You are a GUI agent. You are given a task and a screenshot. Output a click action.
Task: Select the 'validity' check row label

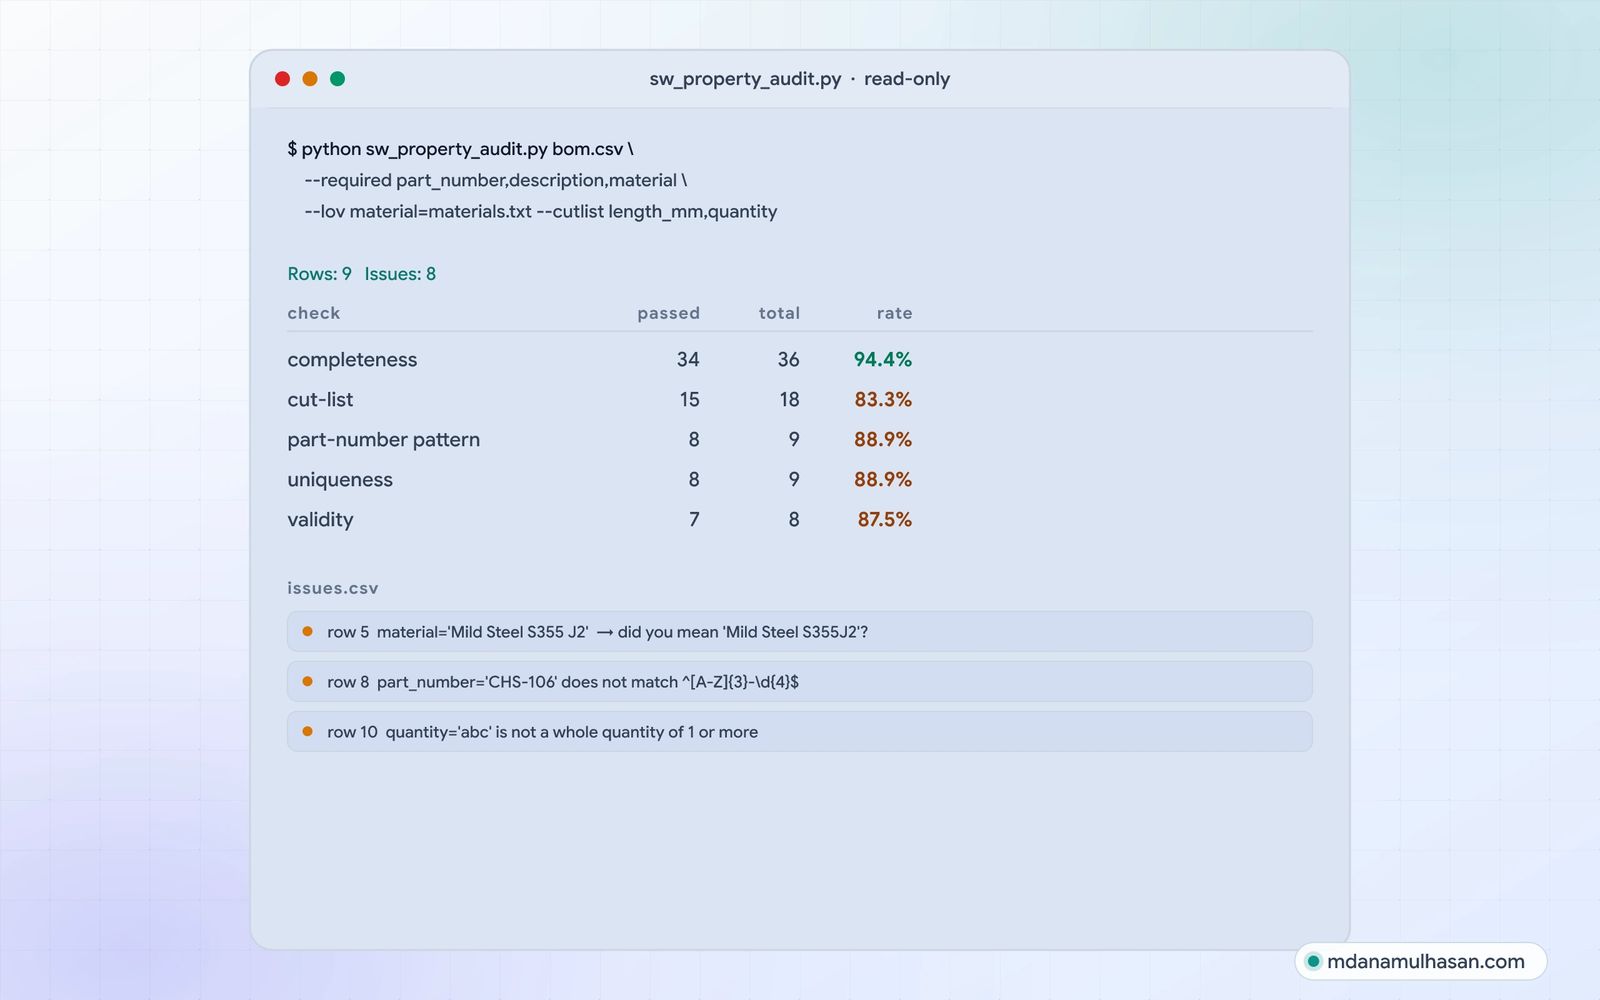point(320,519)
